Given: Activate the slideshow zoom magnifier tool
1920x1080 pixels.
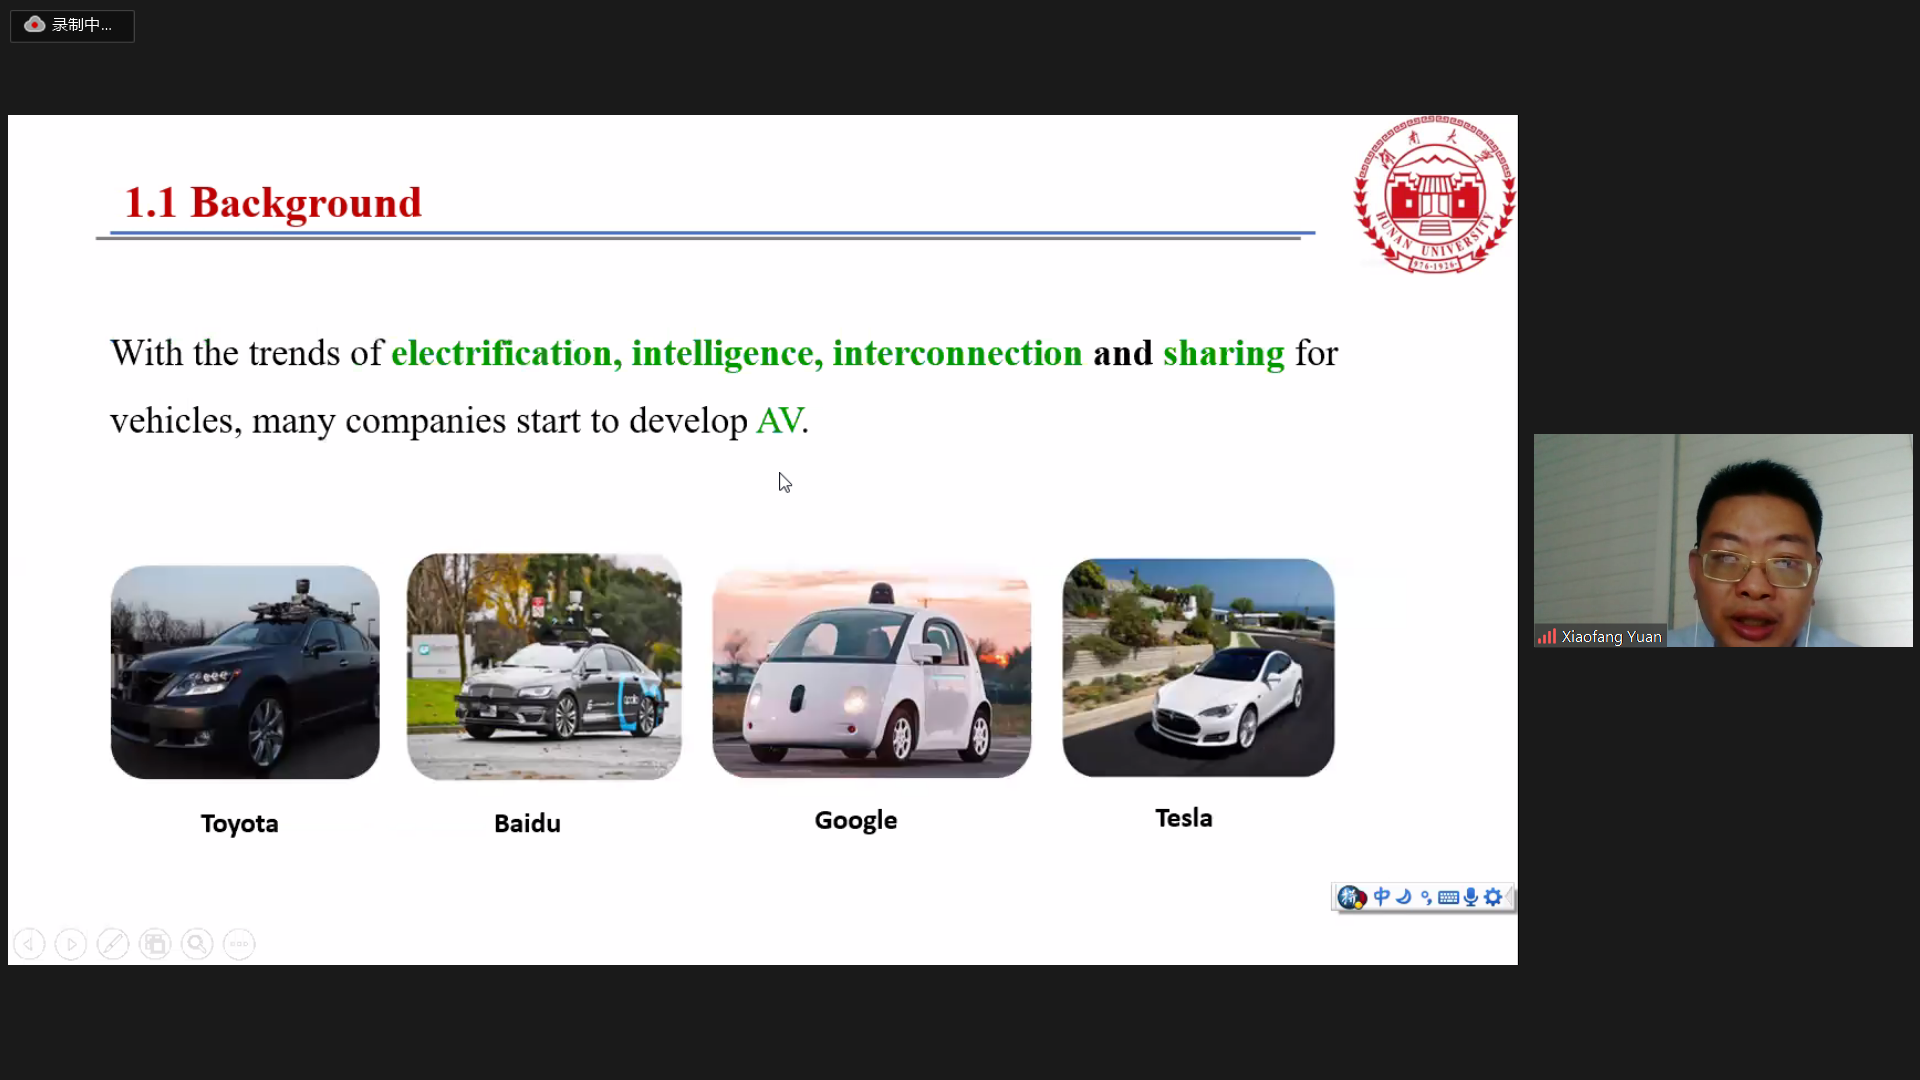Looking at the screenshot, I should tap(197, 944).
